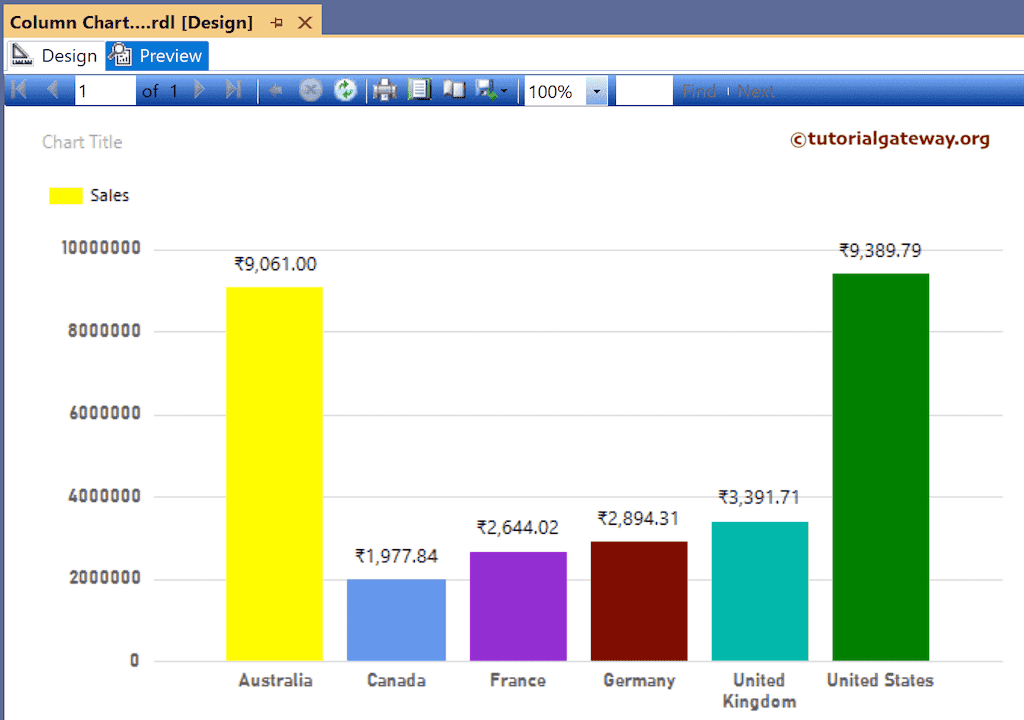
Task: Switch to the Design tab
Action: (x=54, y=55)
